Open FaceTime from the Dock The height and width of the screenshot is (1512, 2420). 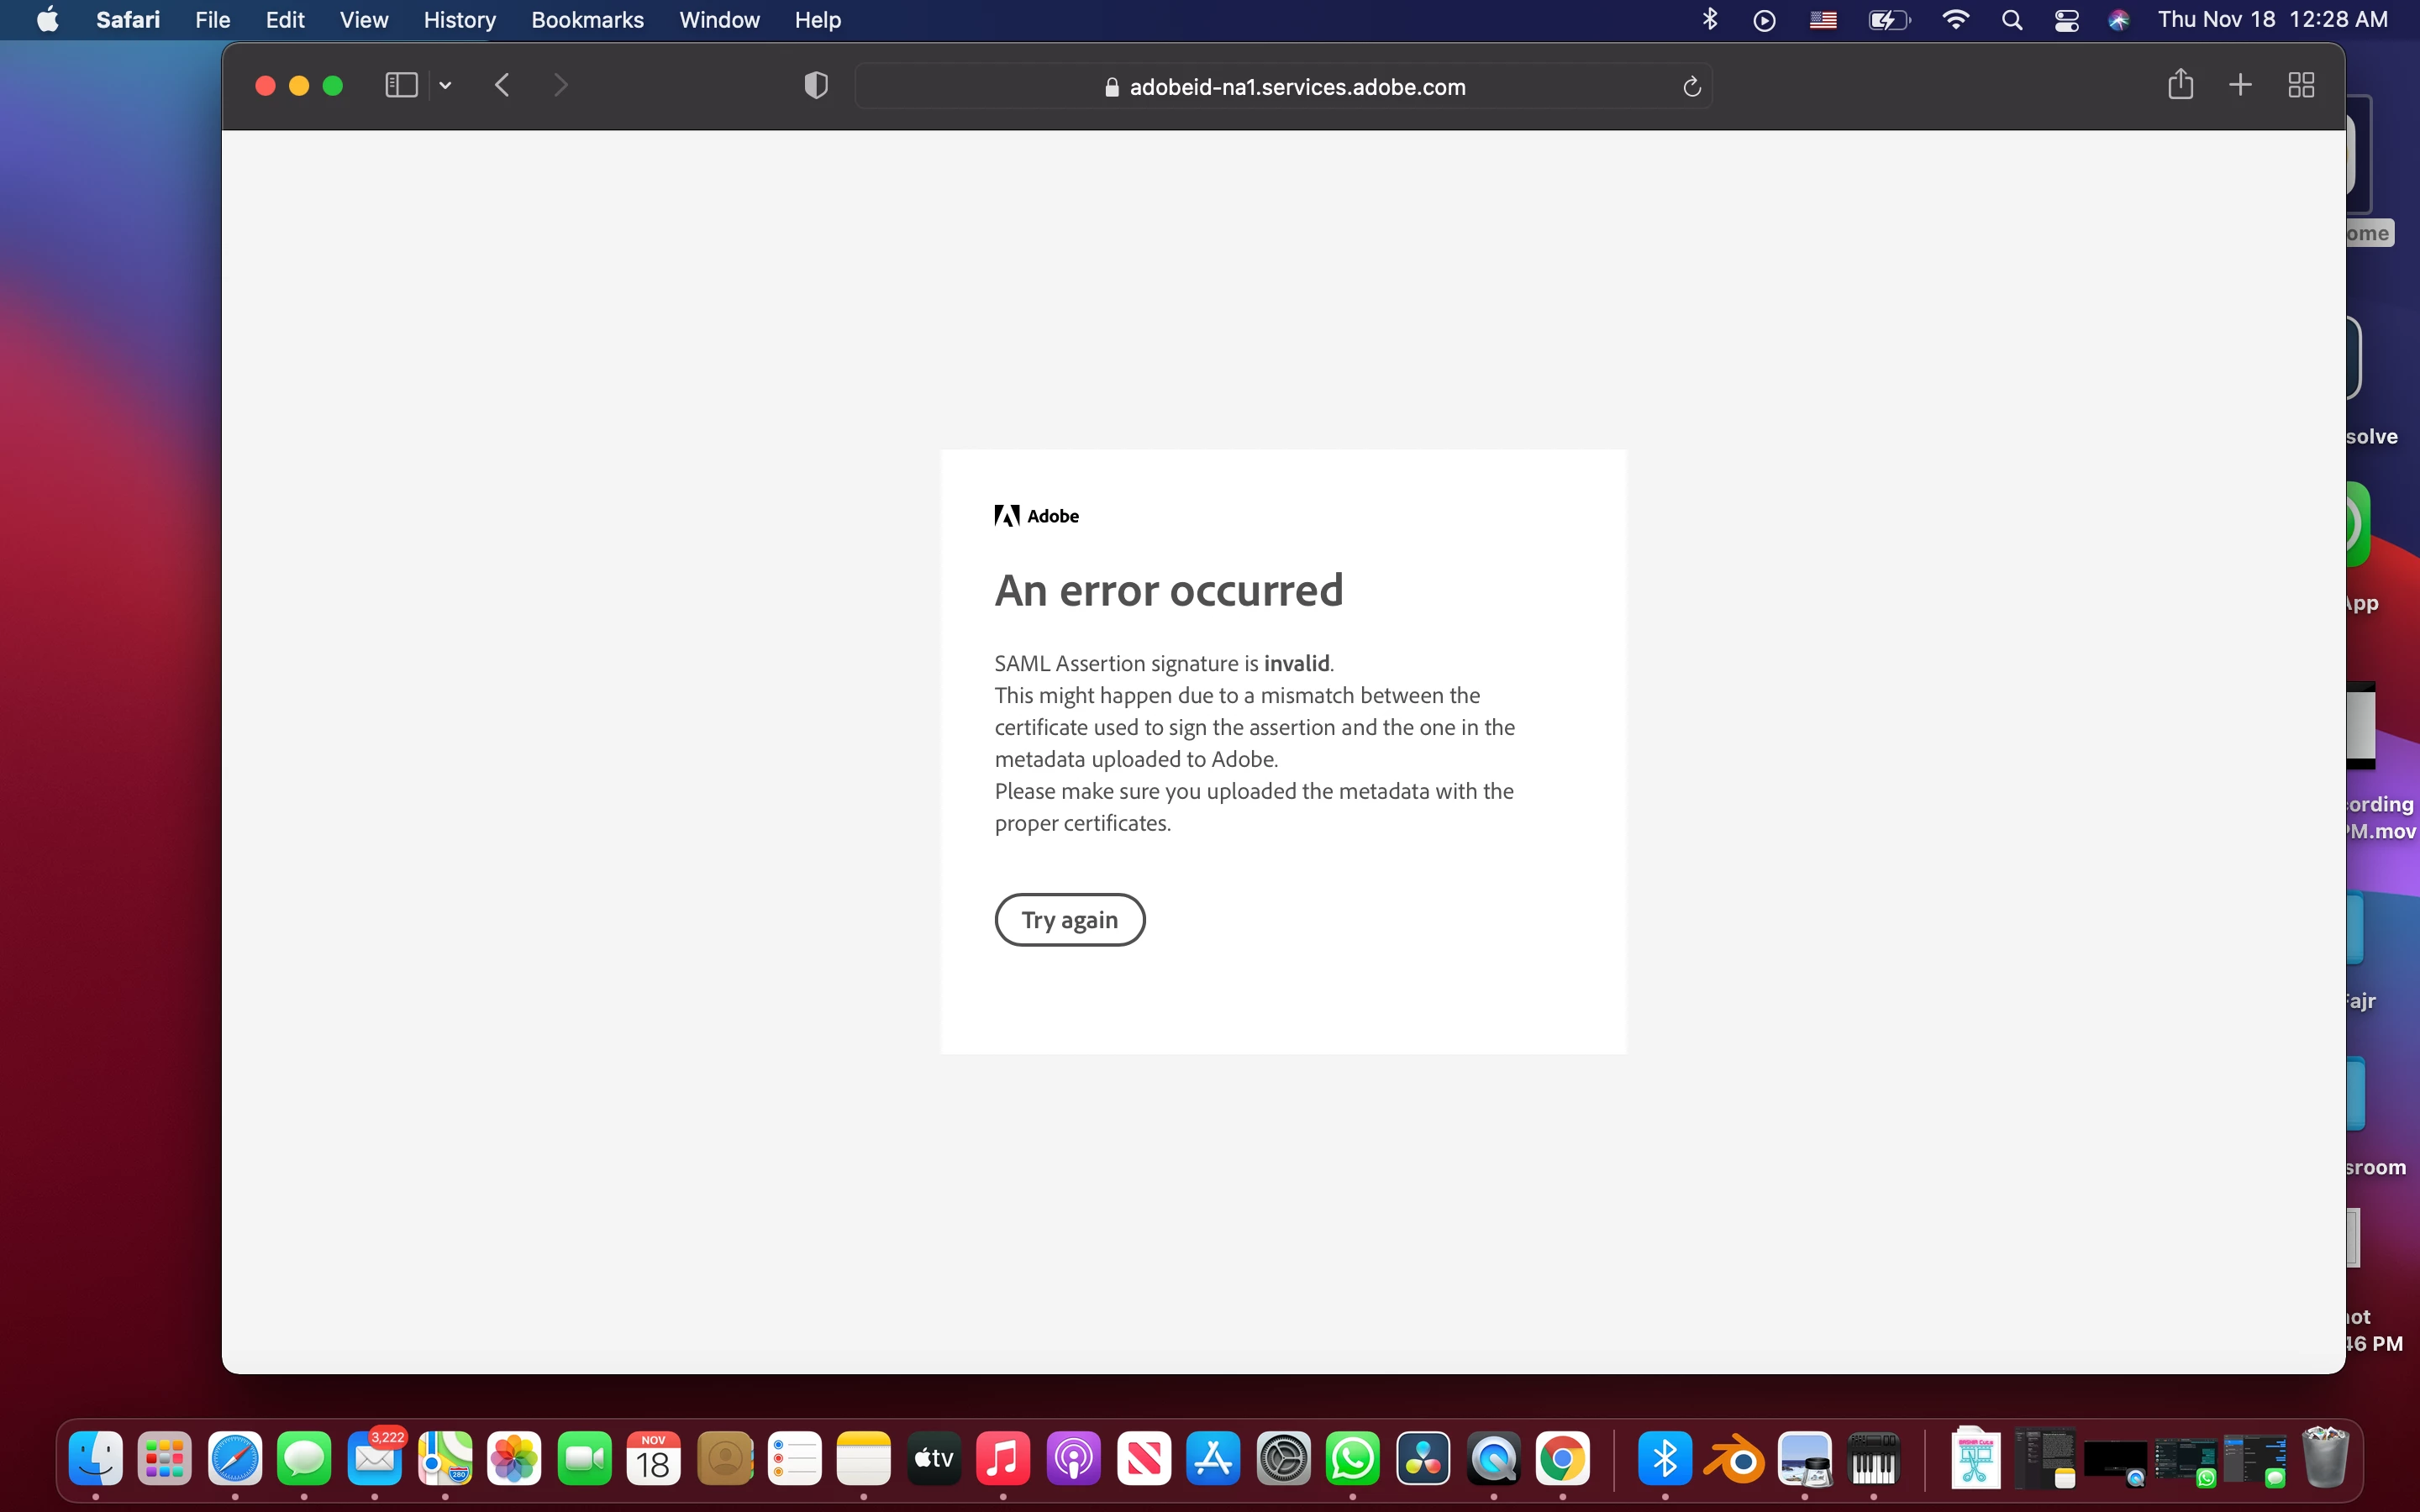pyautogui.click(x=584, y=1459)
